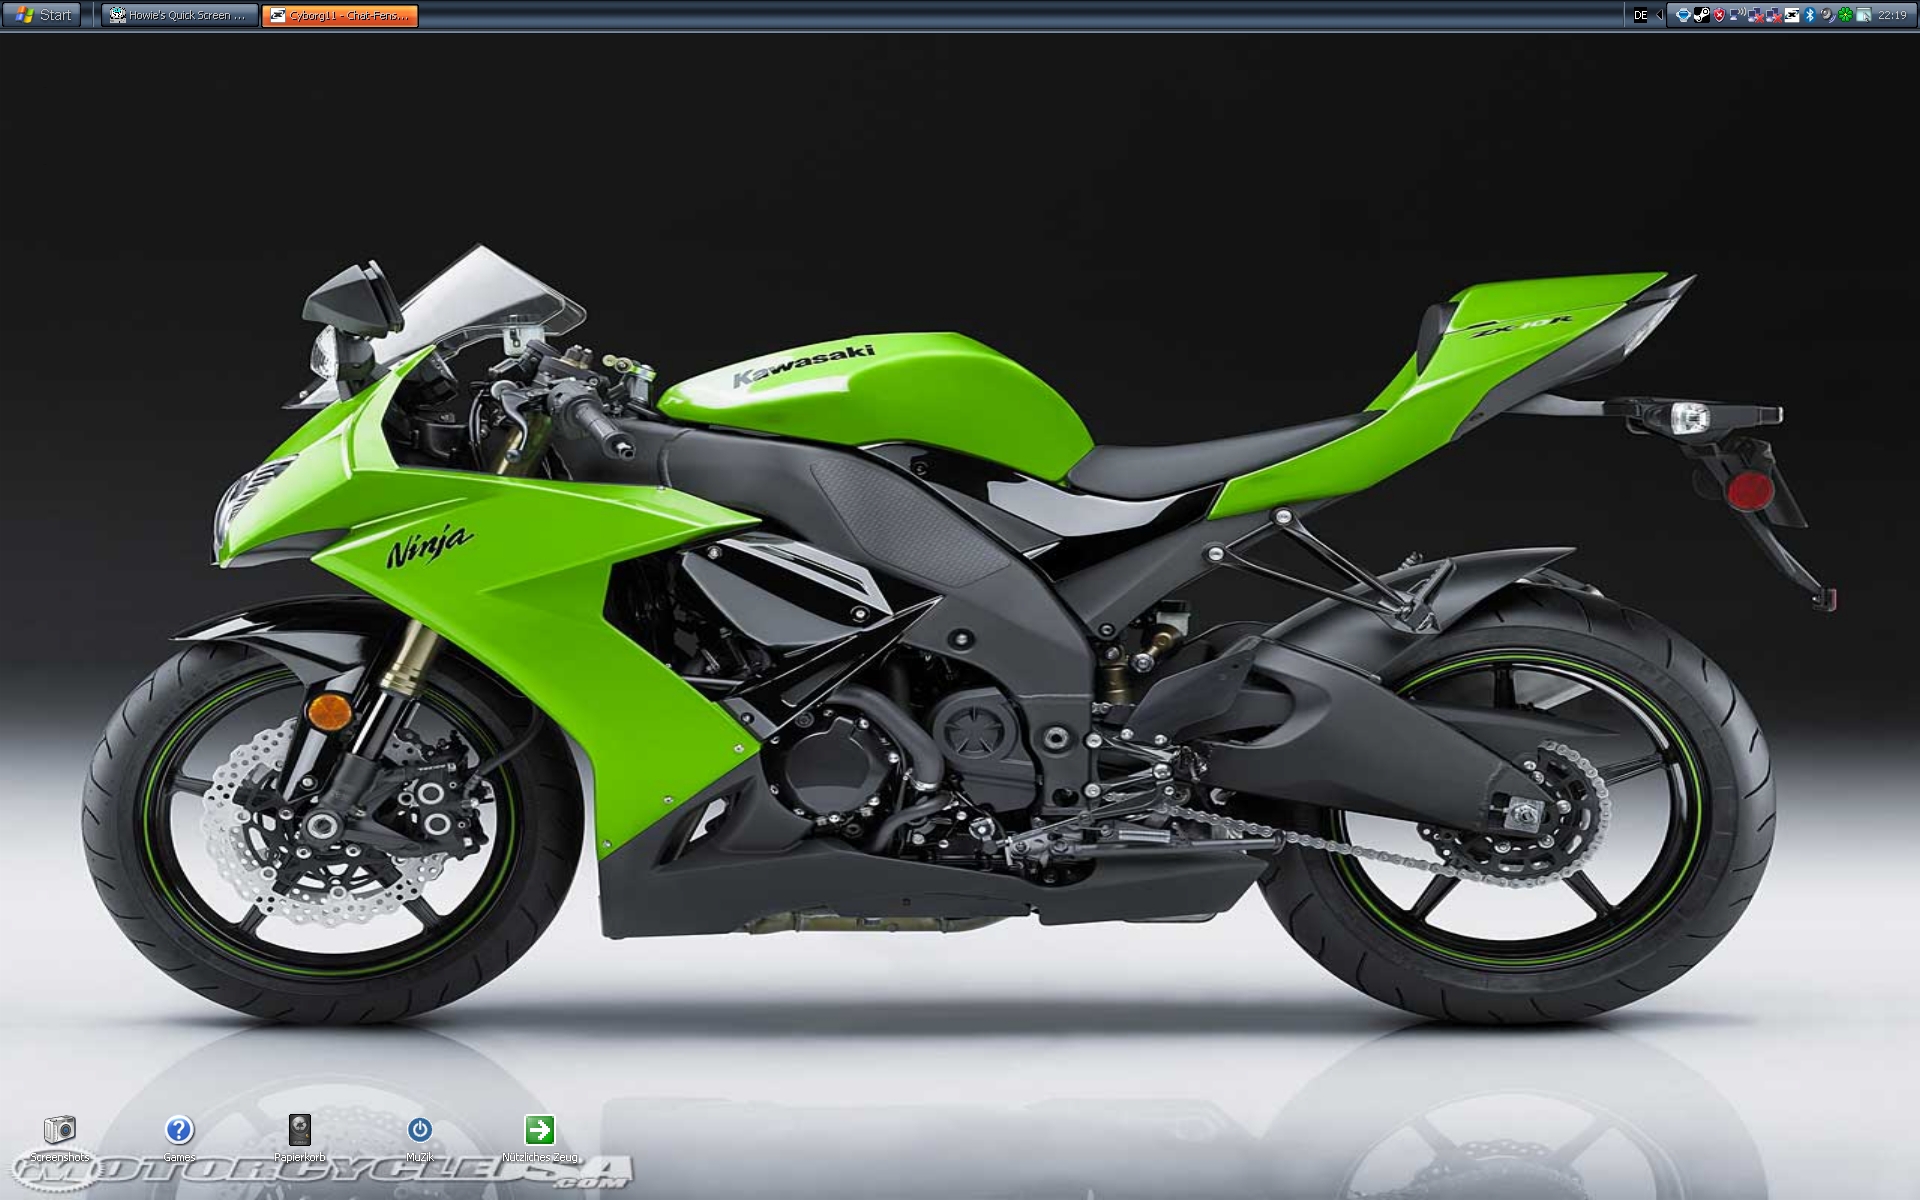Open the green ICQ flower tray icon

coord(1845,15)
